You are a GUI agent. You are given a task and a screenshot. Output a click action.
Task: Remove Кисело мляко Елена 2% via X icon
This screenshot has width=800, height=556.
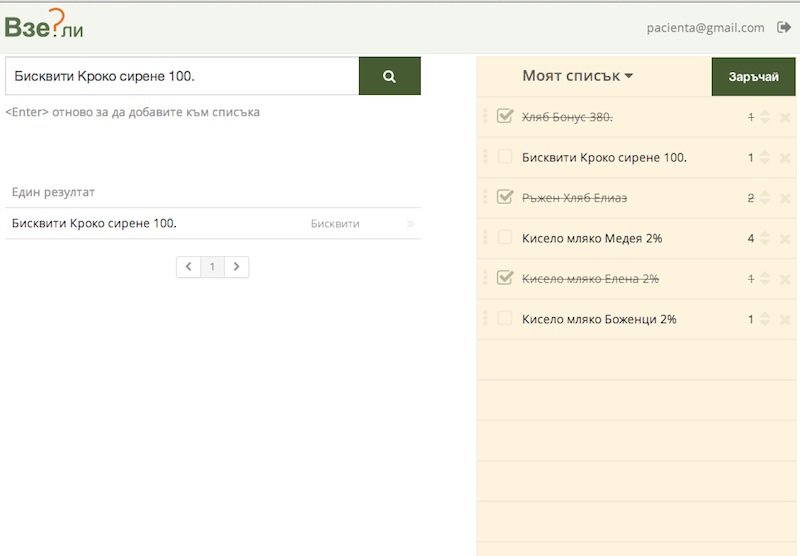coord(785,279)
